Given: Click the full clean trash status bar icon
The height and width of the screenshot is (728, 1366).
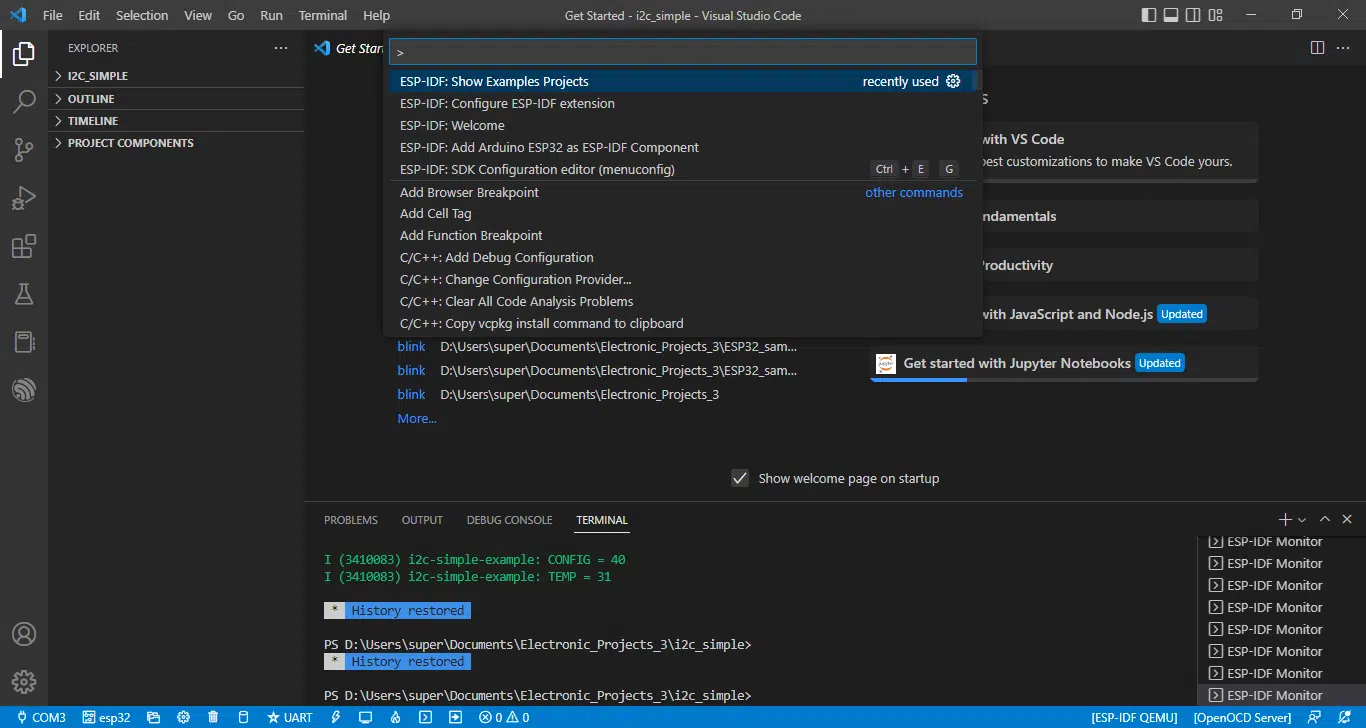Looking at the screenshot, I should 213,717.
